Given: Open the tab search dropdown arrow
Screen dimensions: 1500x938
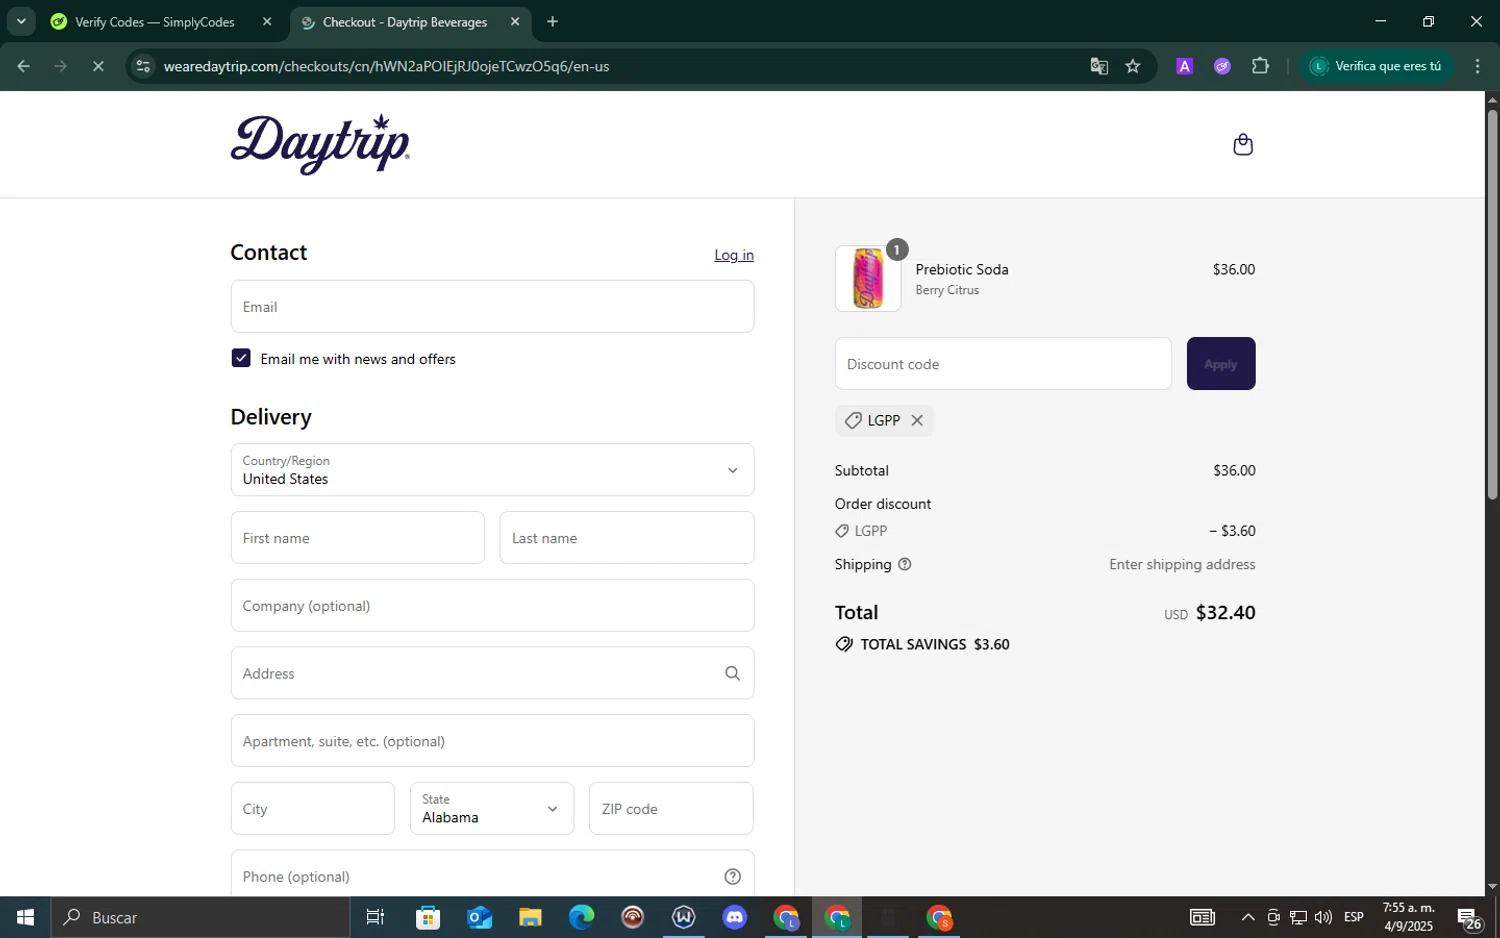Looking at the screenshot, I should coord(20,21).
